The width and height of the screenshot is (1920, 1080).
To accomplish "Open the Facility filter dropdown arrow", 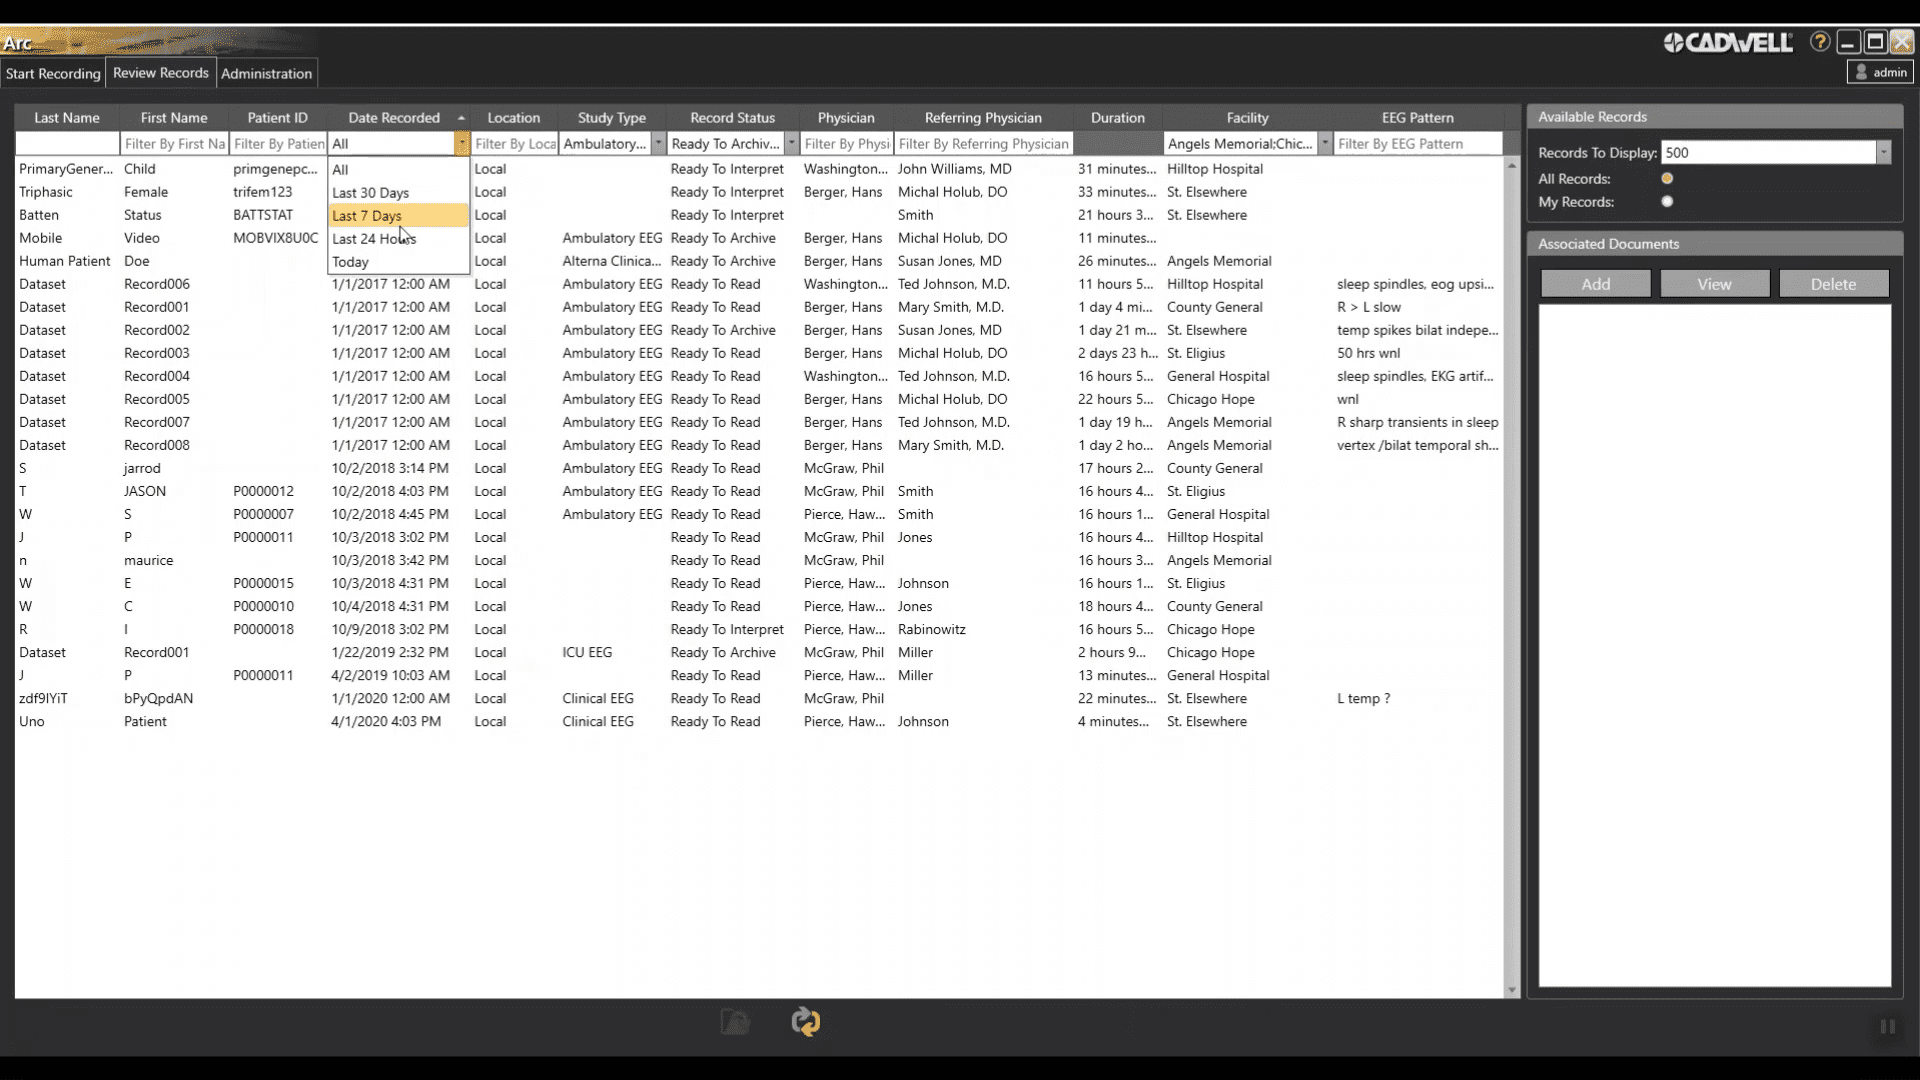I will click(1325, 144).
